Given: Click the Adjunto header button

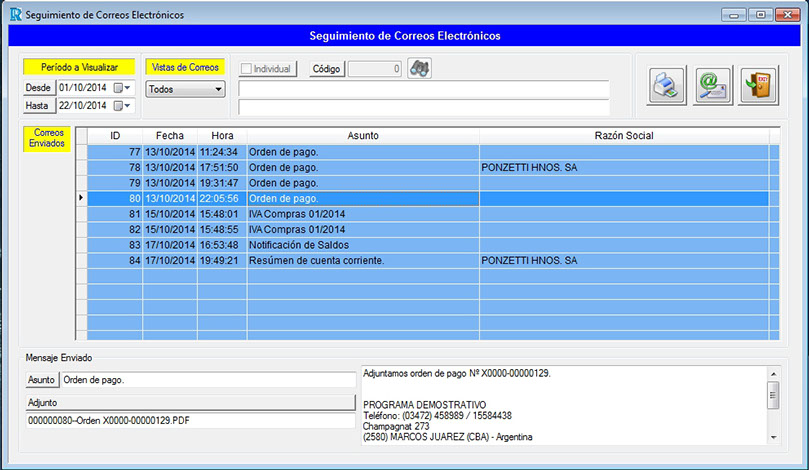Looking at the screenshot, I should (x=190, y=402).
